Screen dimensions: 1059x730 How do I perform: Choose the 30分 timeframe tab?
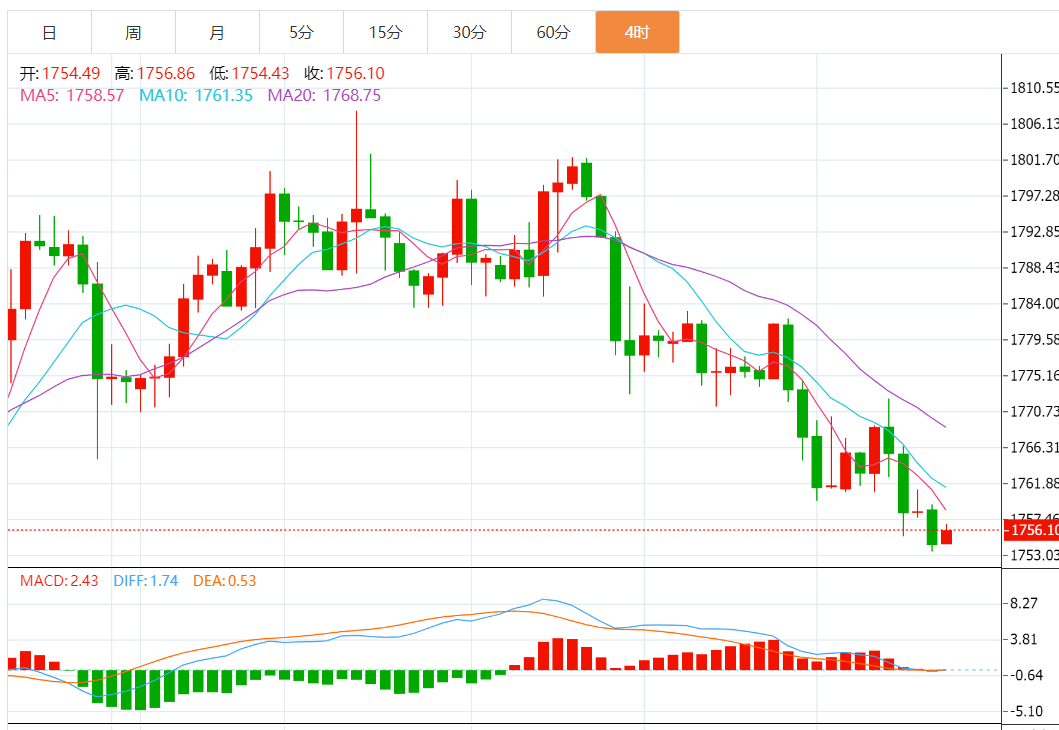pos(469,32)
